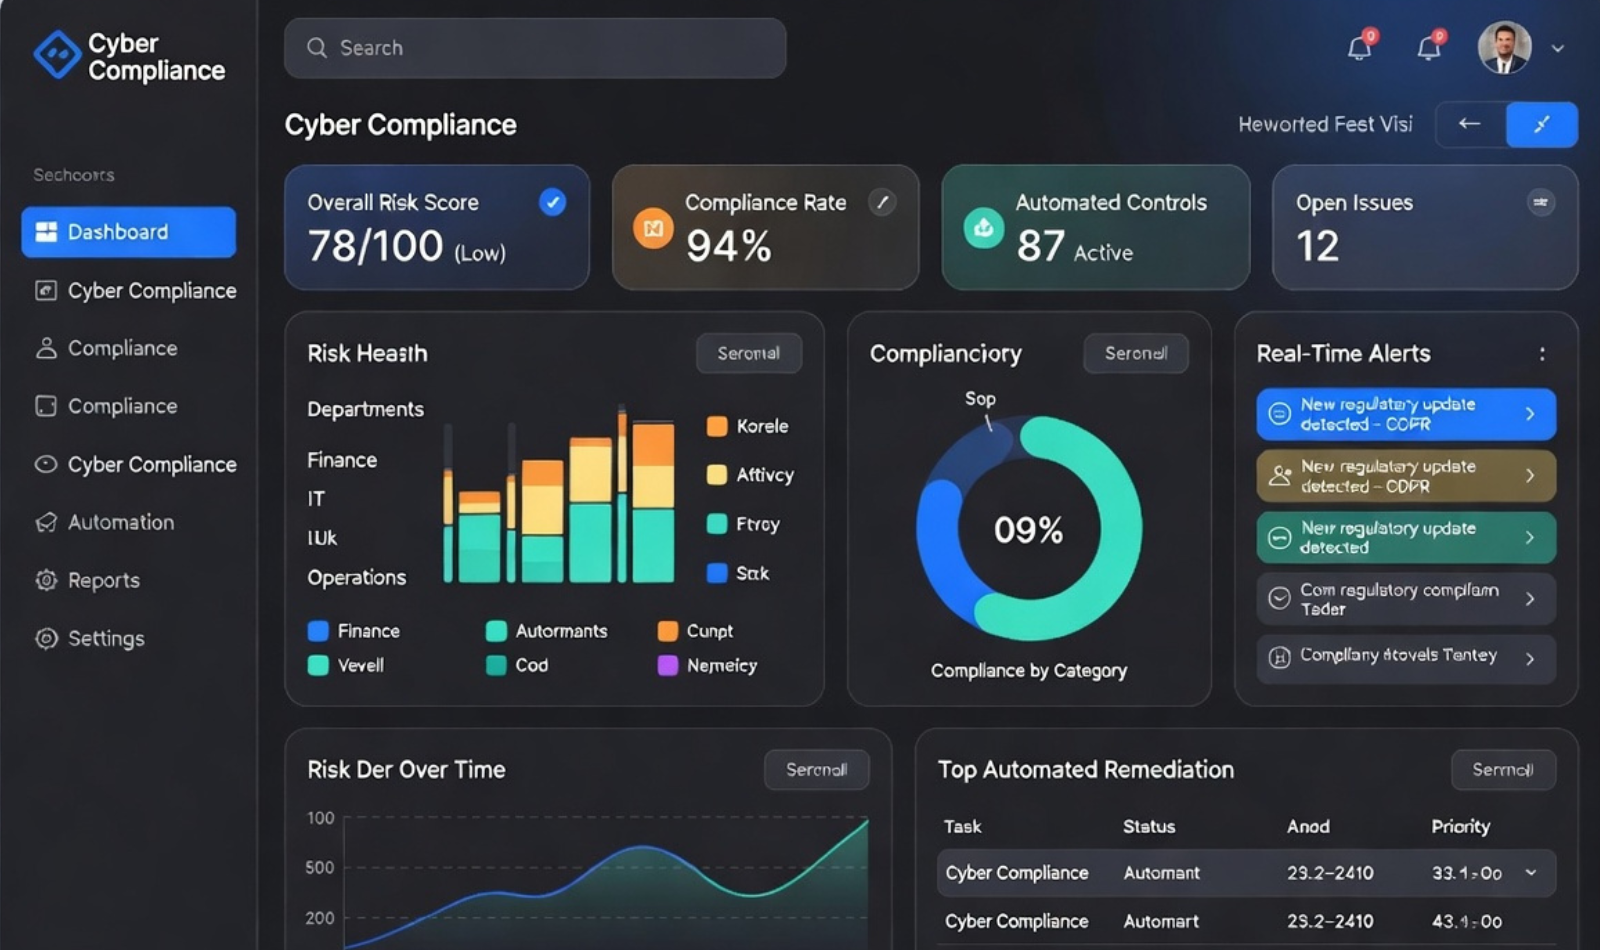Click into the Search field

click(x=535, y=48)
